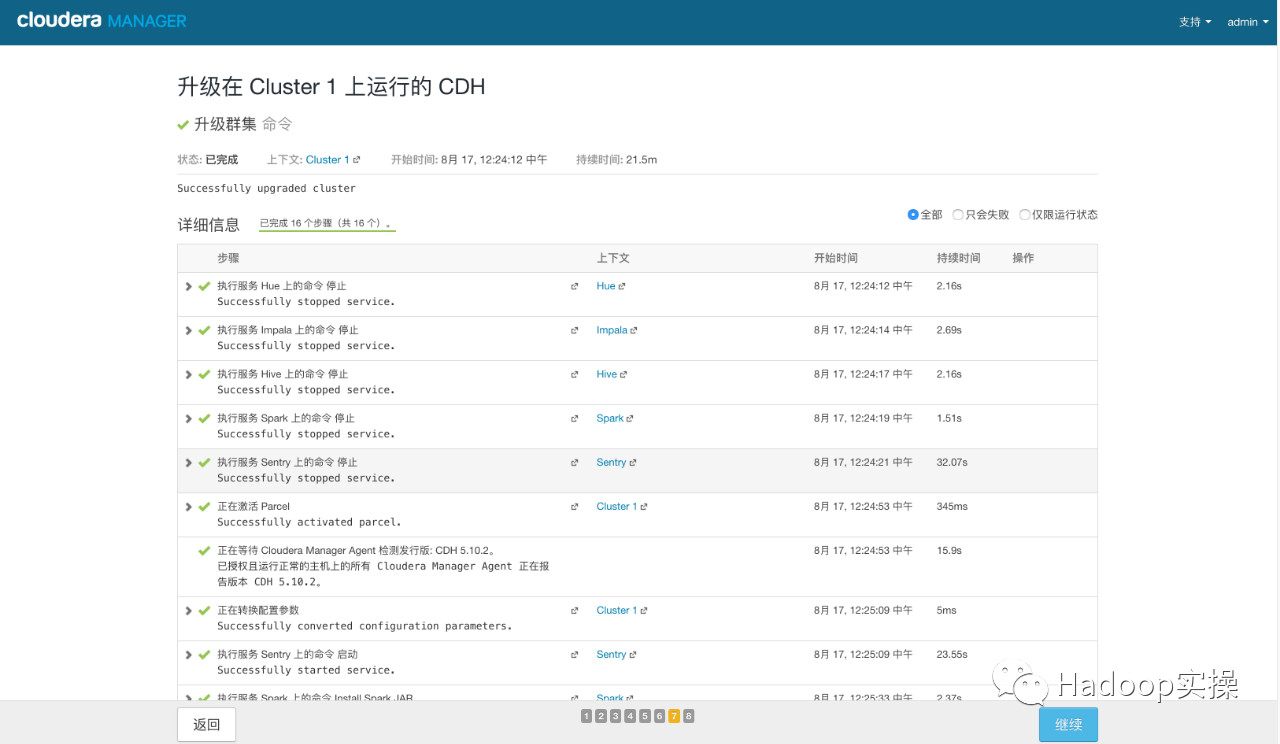Expand the 正在激活 Parcel row
The image size is (1280, 744).
tap(188, 507)
